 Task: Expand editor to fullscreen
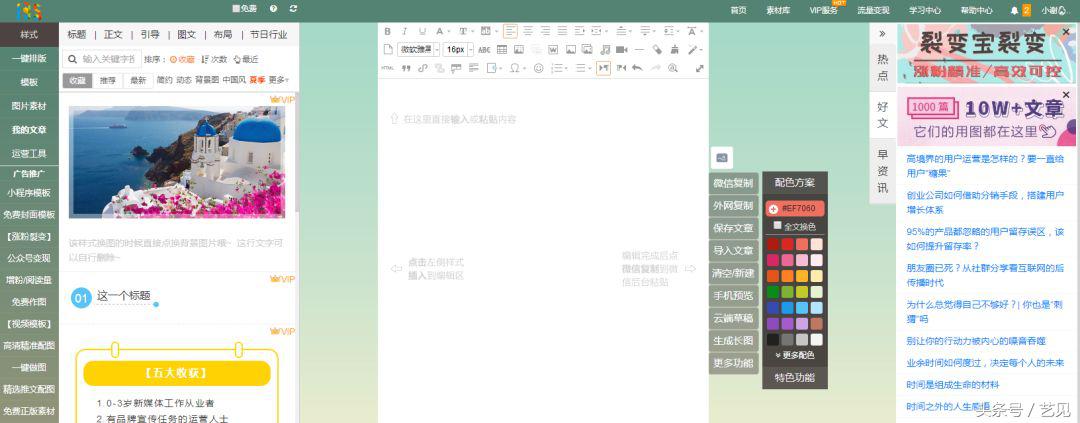pyautogui.click(x=699, y=68)
